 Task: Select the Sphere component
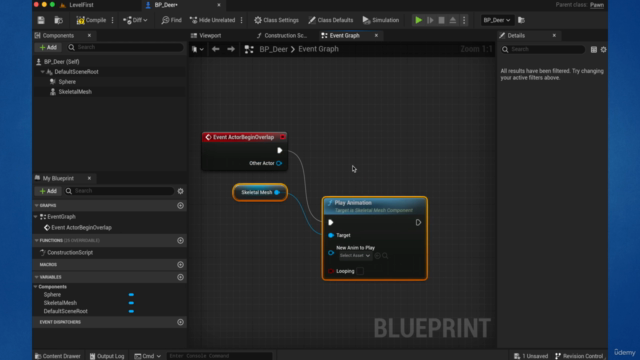pos(67,82)
